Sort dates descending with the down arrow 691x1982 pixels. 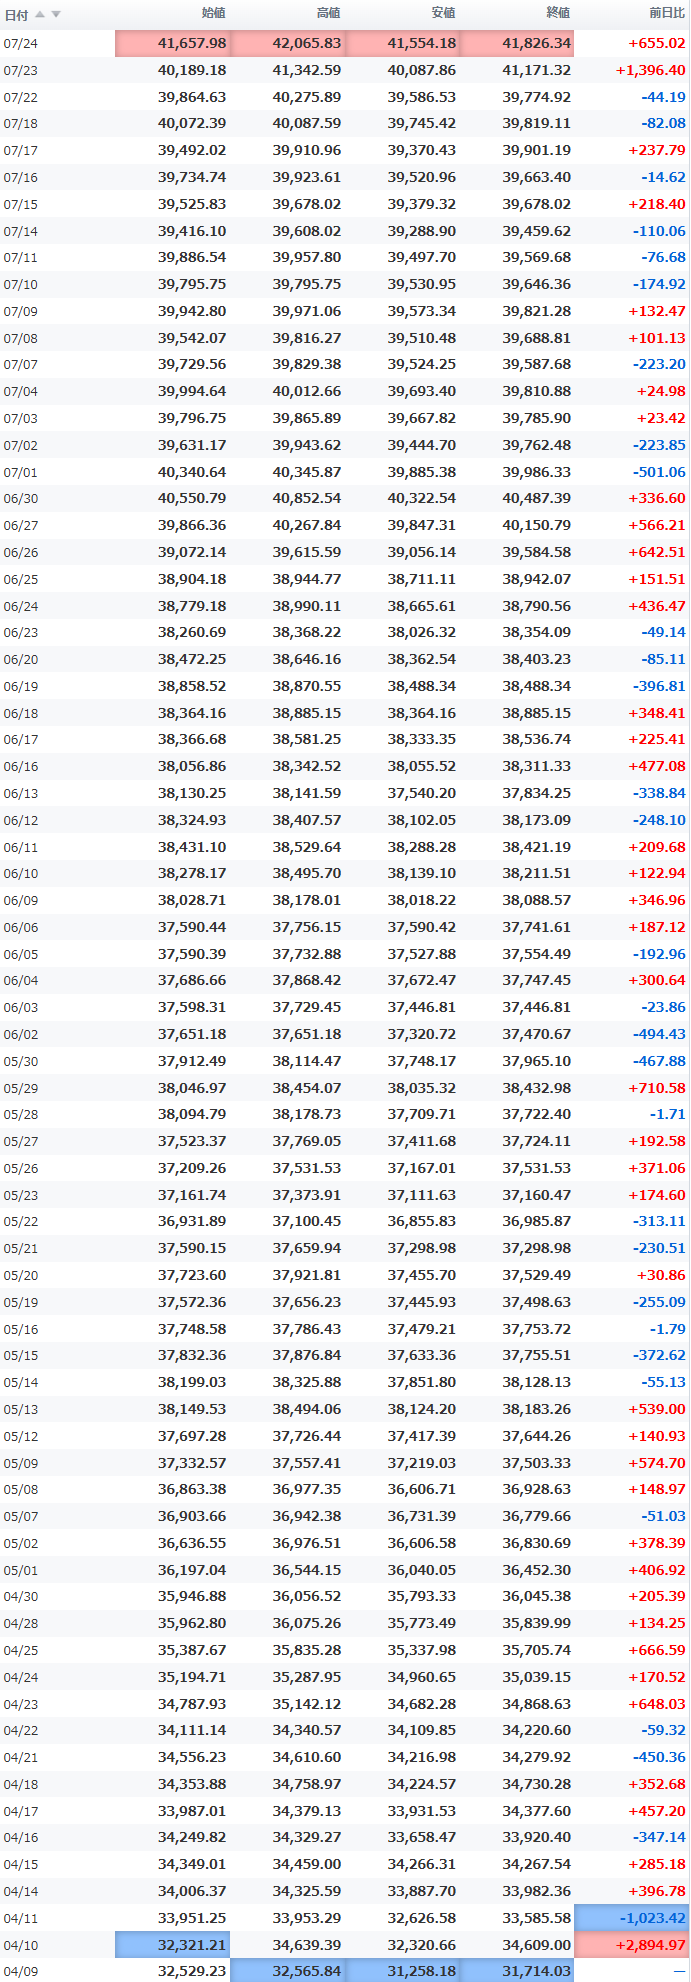pyautogui.click(x=56, y=14)
